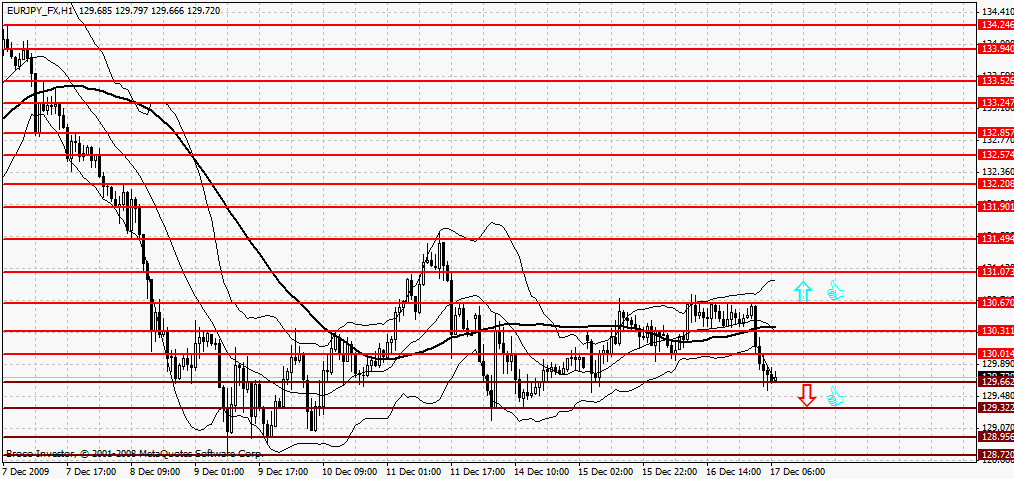Click the 133.526 red price label
This screenshot has height=479, width=1014.
[x=997, y=81]
